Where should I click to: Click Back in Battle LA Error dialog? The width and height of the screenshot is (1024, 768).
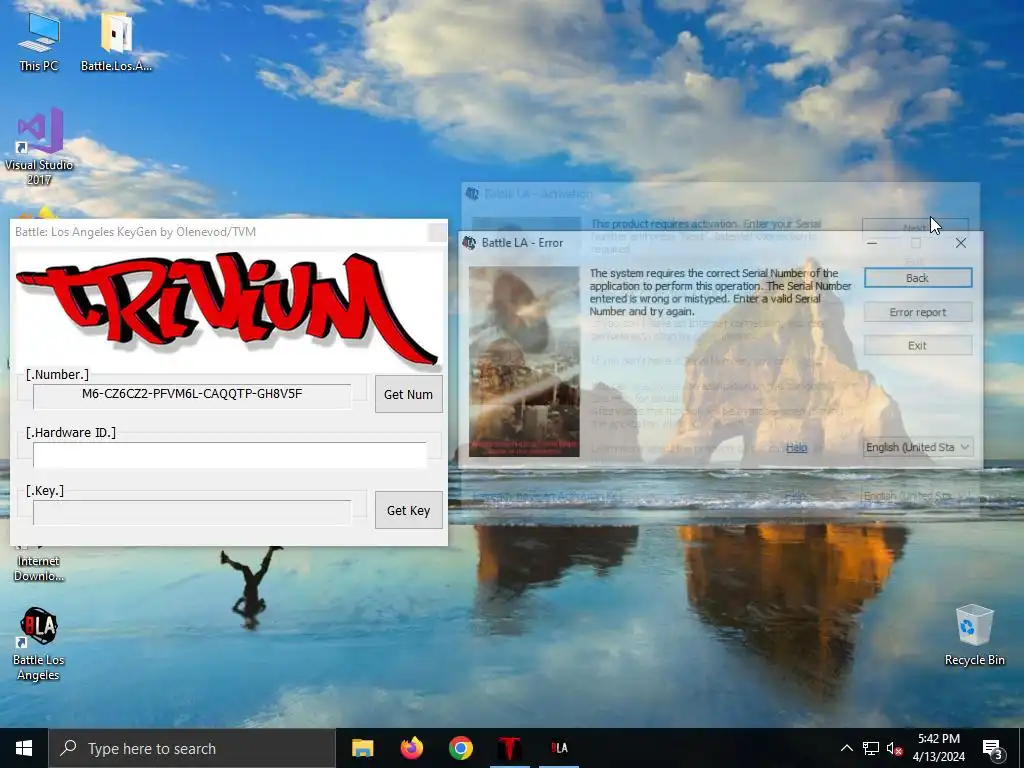click(x=918, y=278)
